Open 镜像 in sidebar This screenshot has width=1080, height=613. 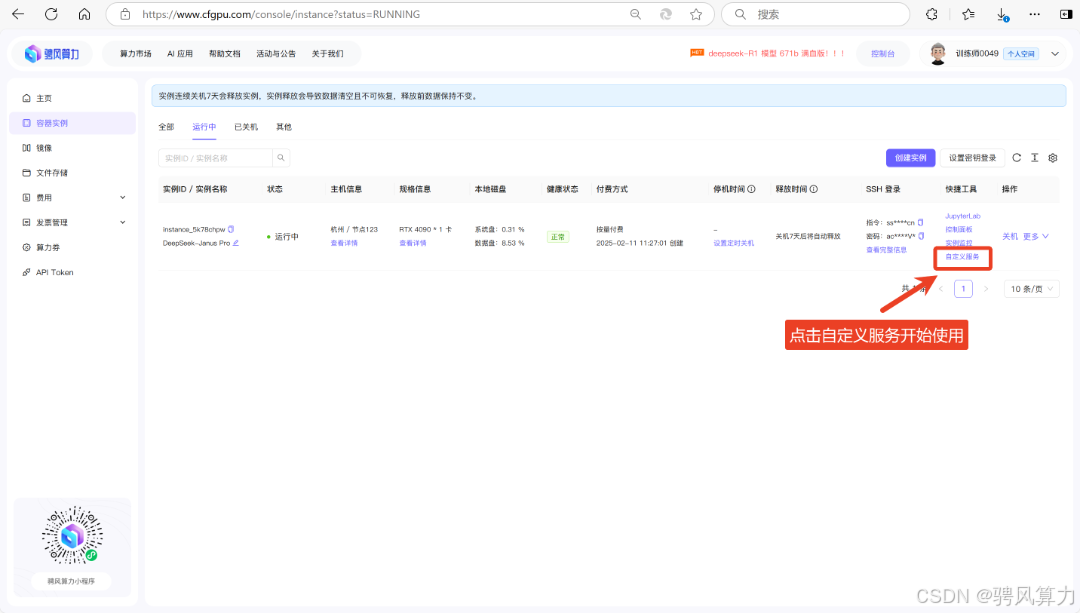[74, 148]
